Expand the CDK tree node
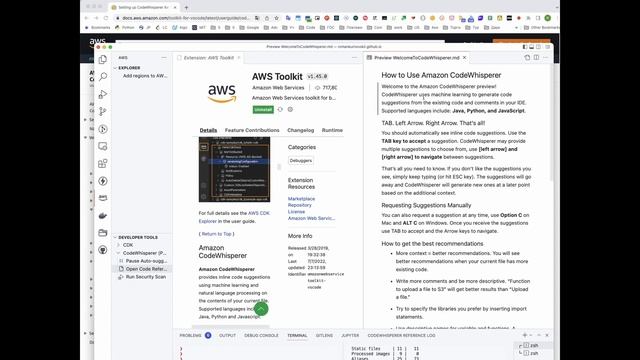 [119, 245]
